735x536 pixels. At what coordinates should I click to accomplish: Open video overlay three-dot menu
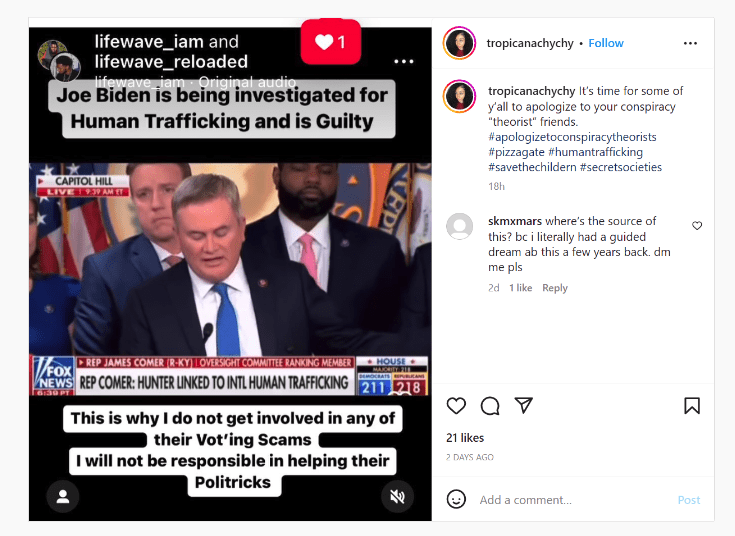[x=404, y=61]
